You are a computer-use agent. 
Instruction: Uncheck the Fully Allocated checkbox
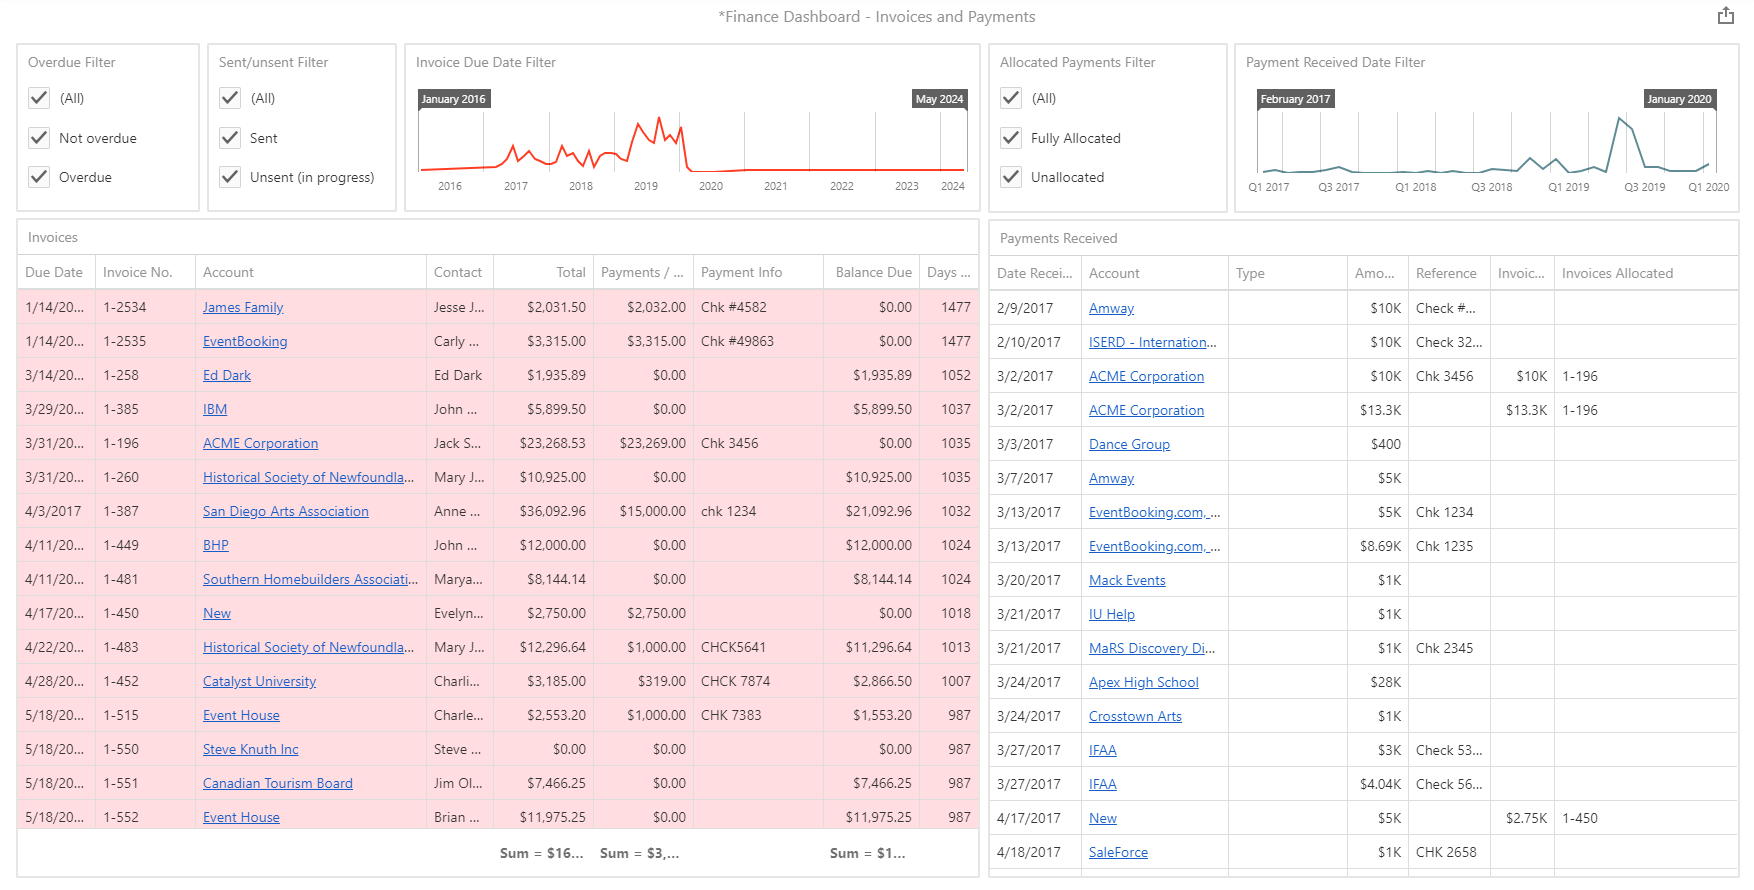tap(1011, 138)
